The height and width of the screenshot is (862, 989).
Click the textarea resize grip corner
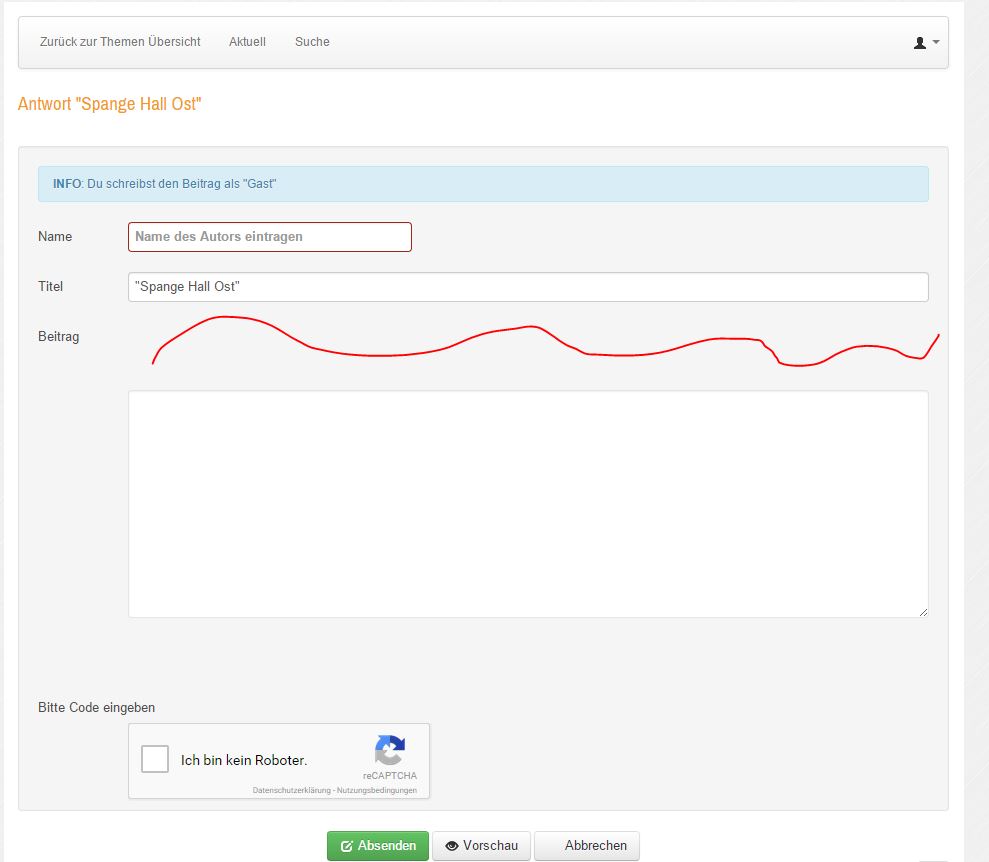tap(923, 612)
